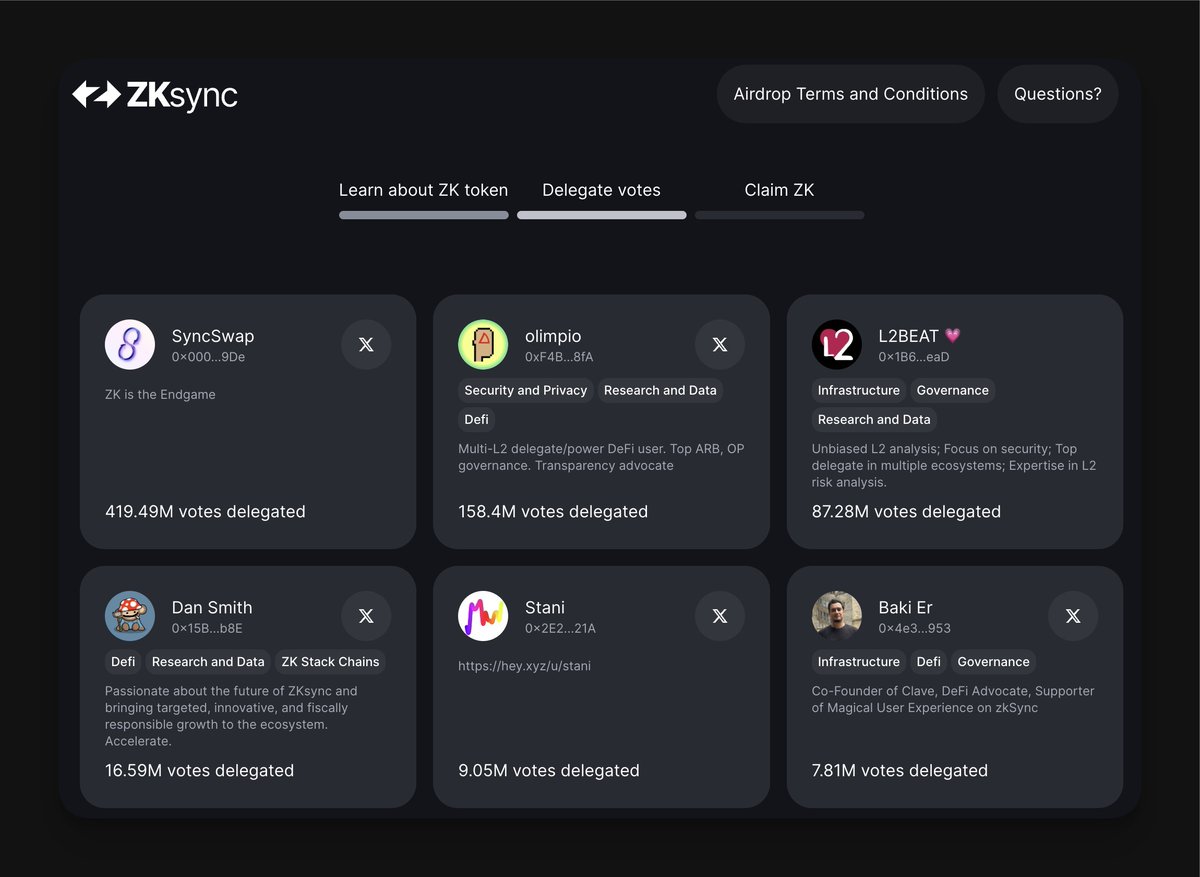Image resolution: width=1200 pixels, height=877 pixels.
Task: Click Stani's colorful avatar
Action: click(483, 616)
